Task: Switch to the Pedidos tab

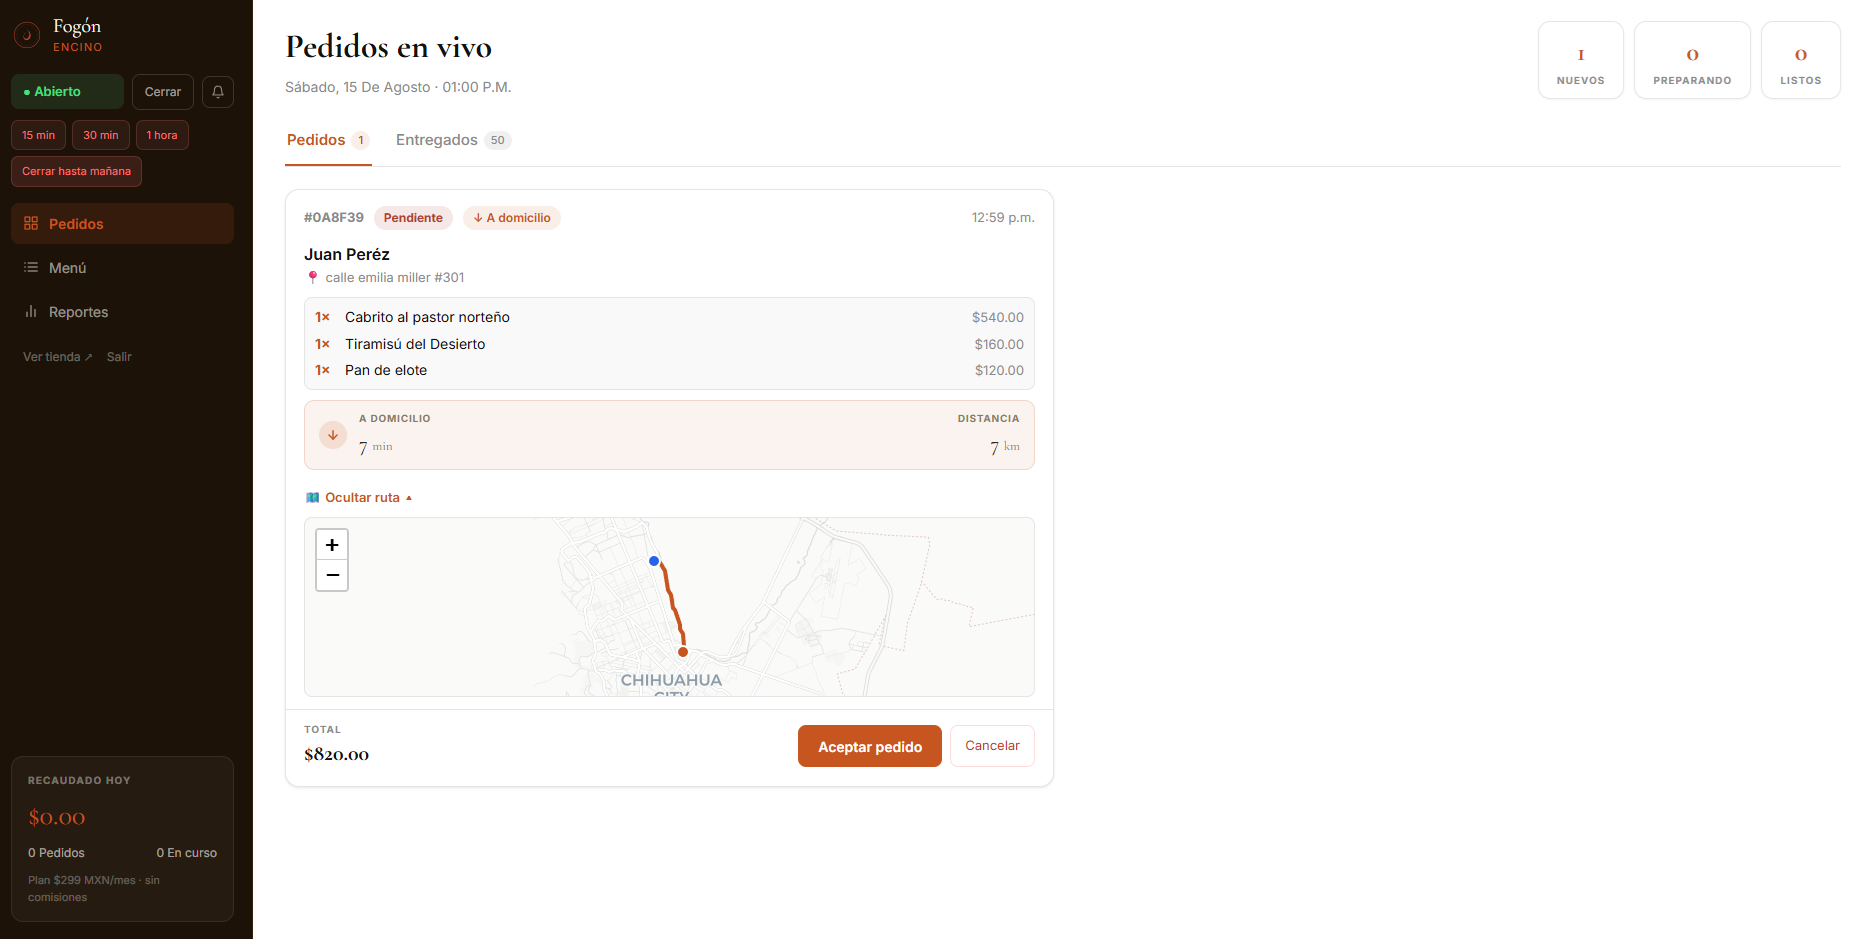Action: (x=328, y=141)
